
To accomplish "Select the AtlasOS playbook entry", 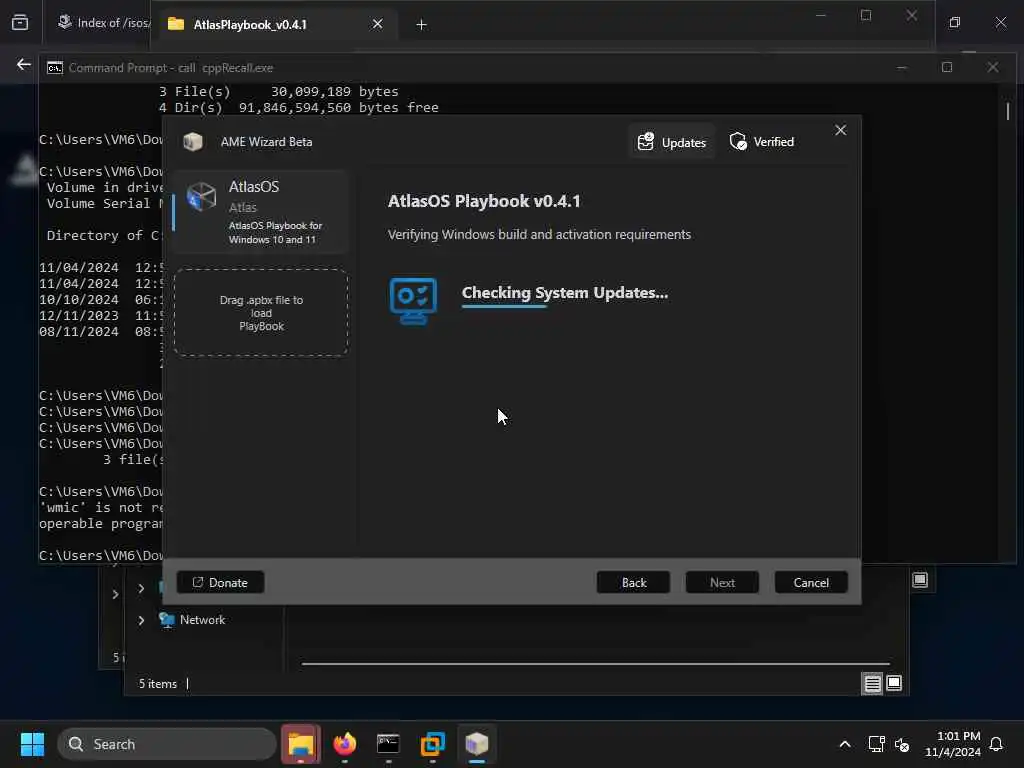I will click(261, 212).
